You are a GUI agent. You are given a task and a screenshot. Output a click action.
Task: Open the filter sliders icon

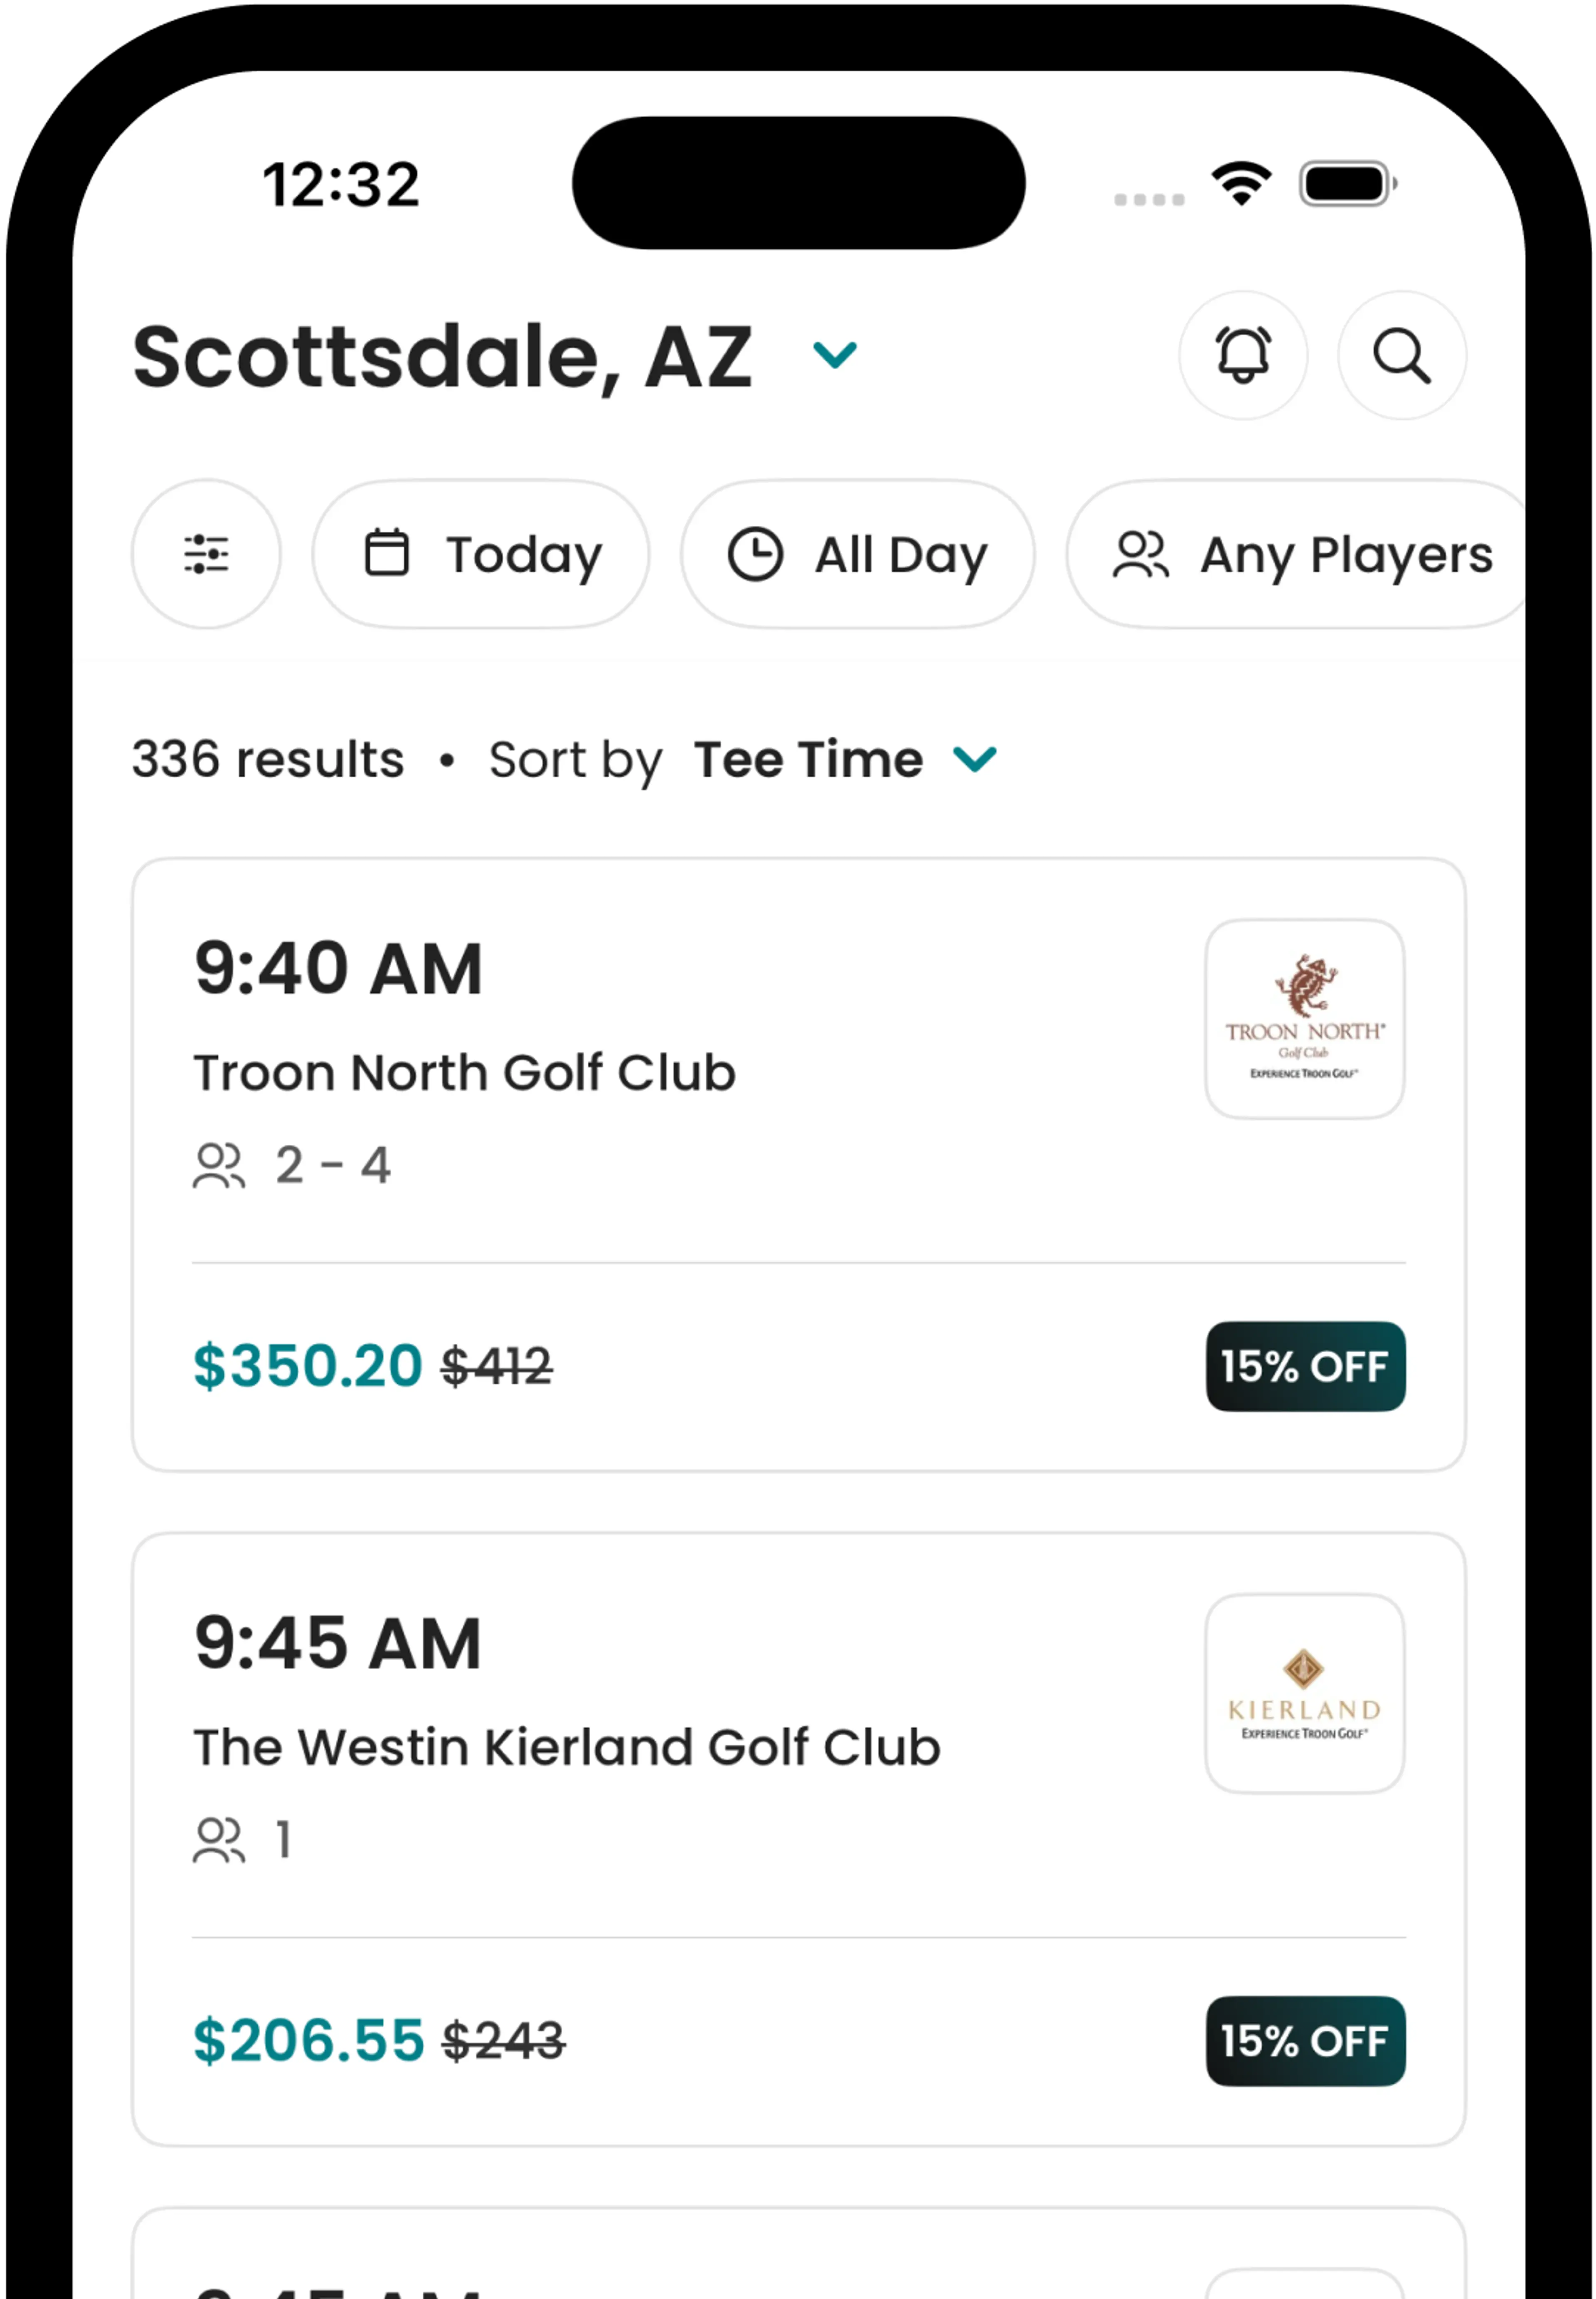click(x=206, y=554)
